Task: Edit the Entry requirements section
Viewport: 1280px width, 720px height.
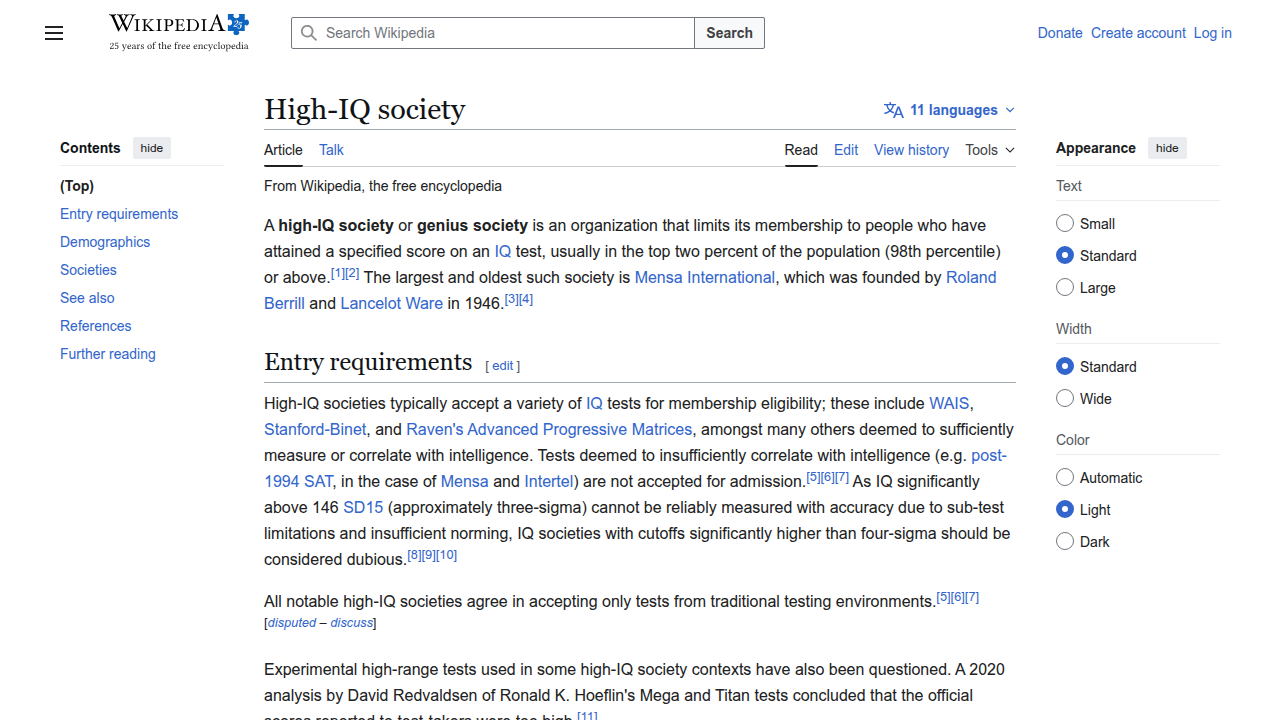Action: (502, 366)
